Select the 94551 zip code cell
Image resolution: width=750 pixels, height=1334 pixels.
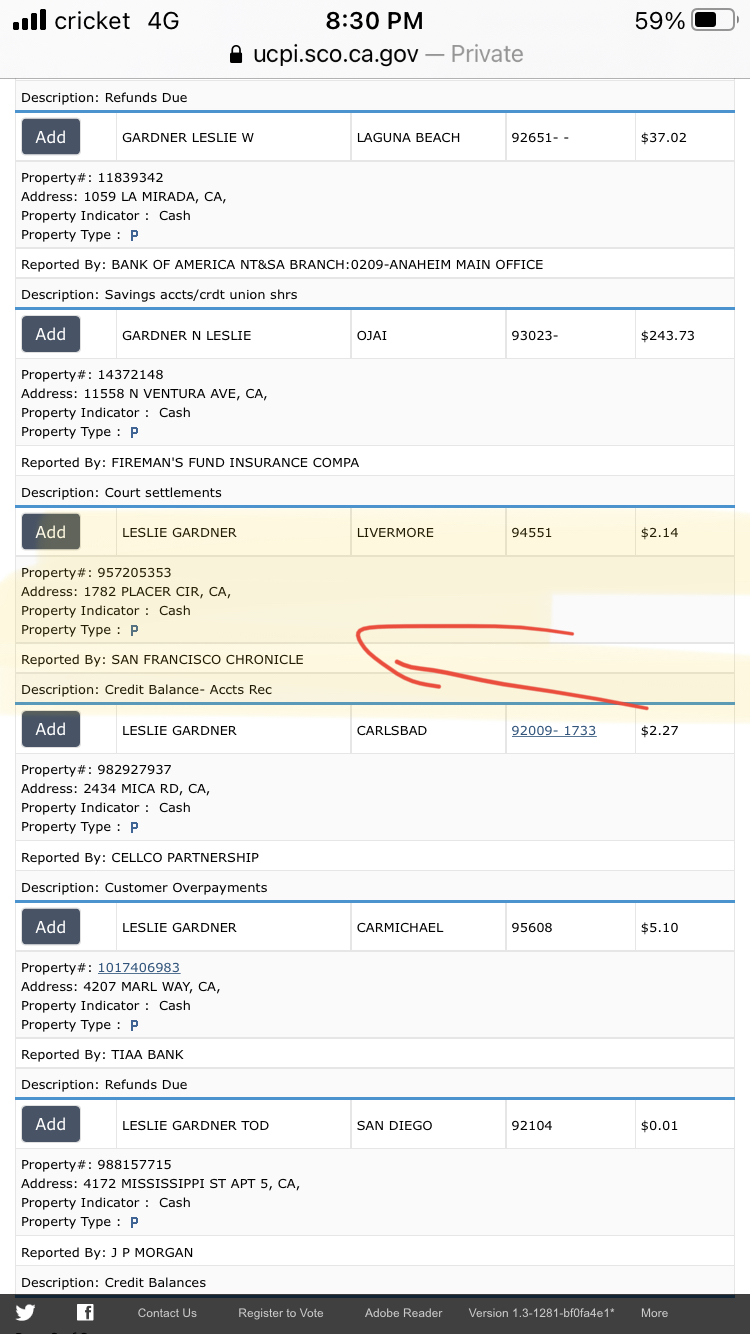point(569,532)
